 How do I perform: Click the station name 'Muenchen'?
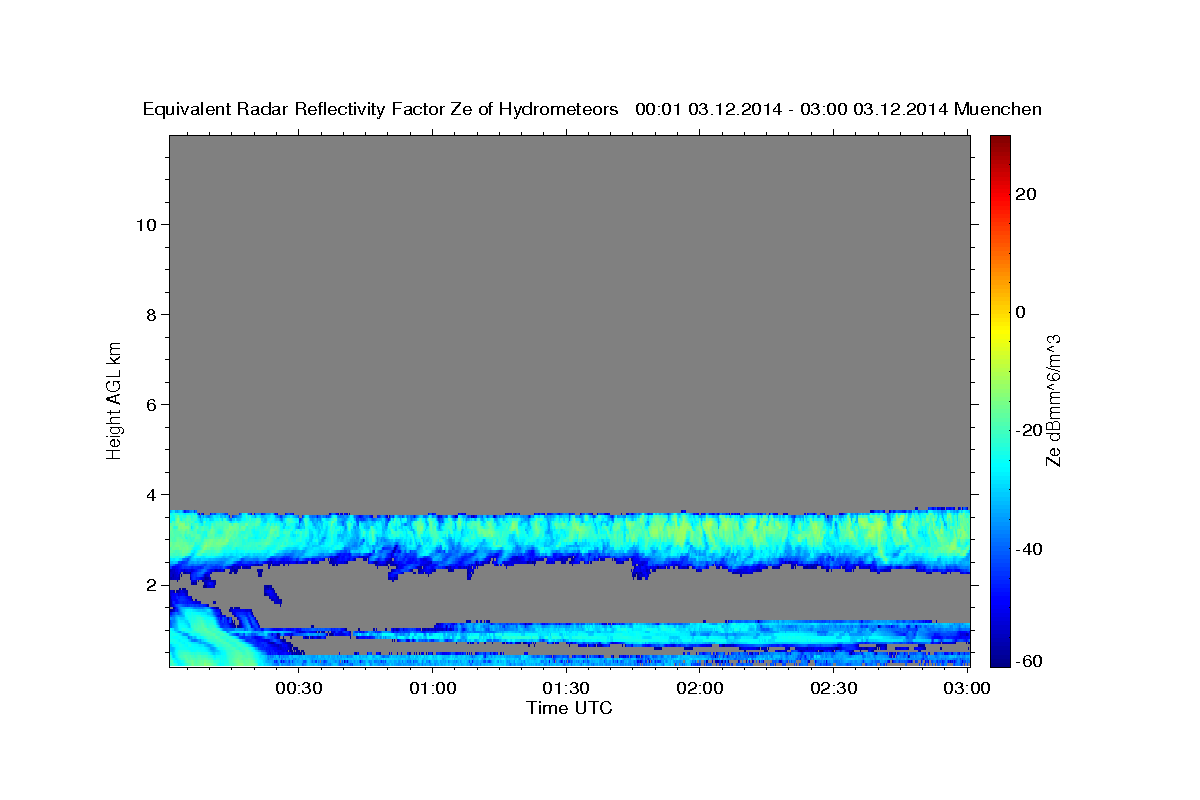point(999,110)
